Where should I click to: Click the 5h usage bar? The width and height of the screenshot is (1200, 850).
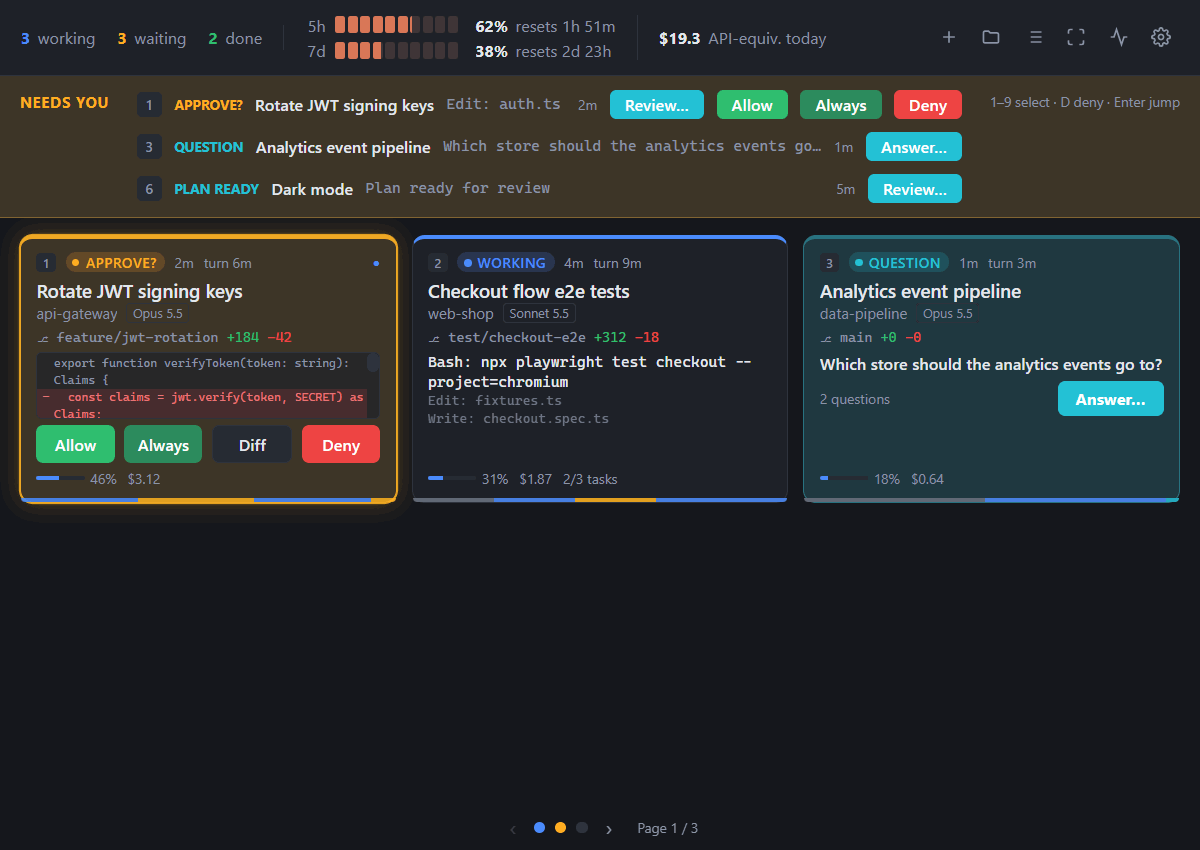pyautogui.click(x=396, y=26)
